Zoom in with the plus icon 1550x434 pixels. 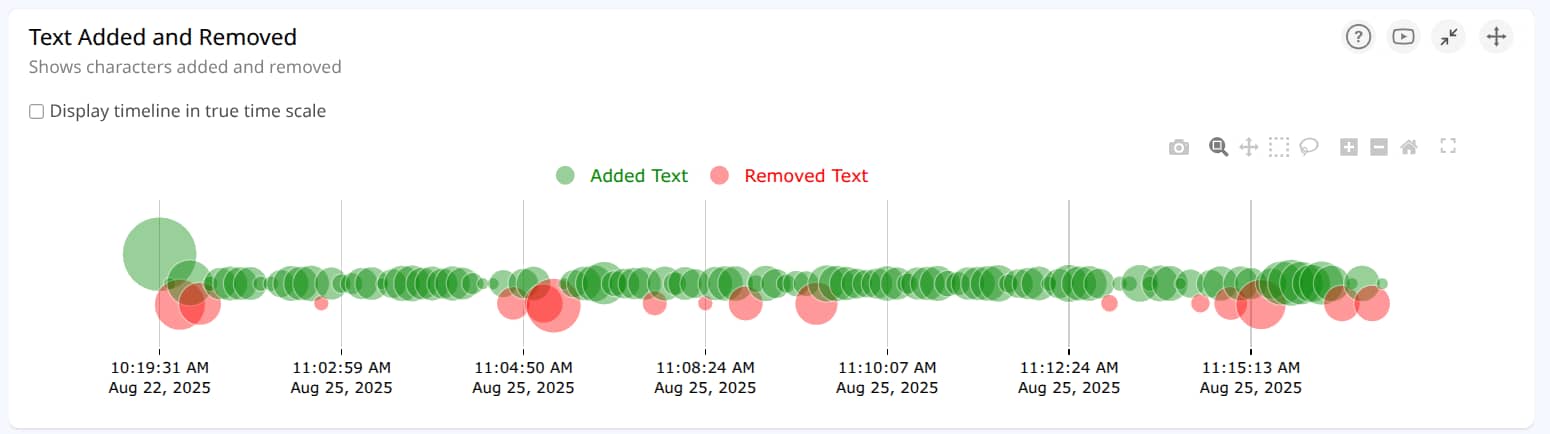click(1348, 147)
